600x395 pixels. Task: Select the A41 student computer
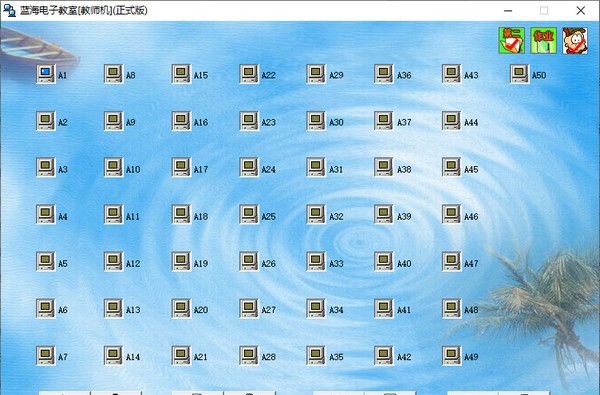pyautogui.click(x=384, y=308)
